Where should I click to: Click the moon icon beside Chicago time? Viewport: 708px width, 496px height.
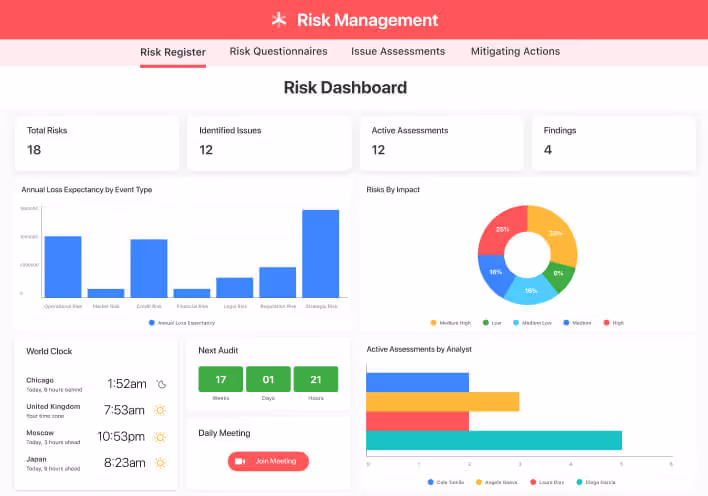click(160, 383)
